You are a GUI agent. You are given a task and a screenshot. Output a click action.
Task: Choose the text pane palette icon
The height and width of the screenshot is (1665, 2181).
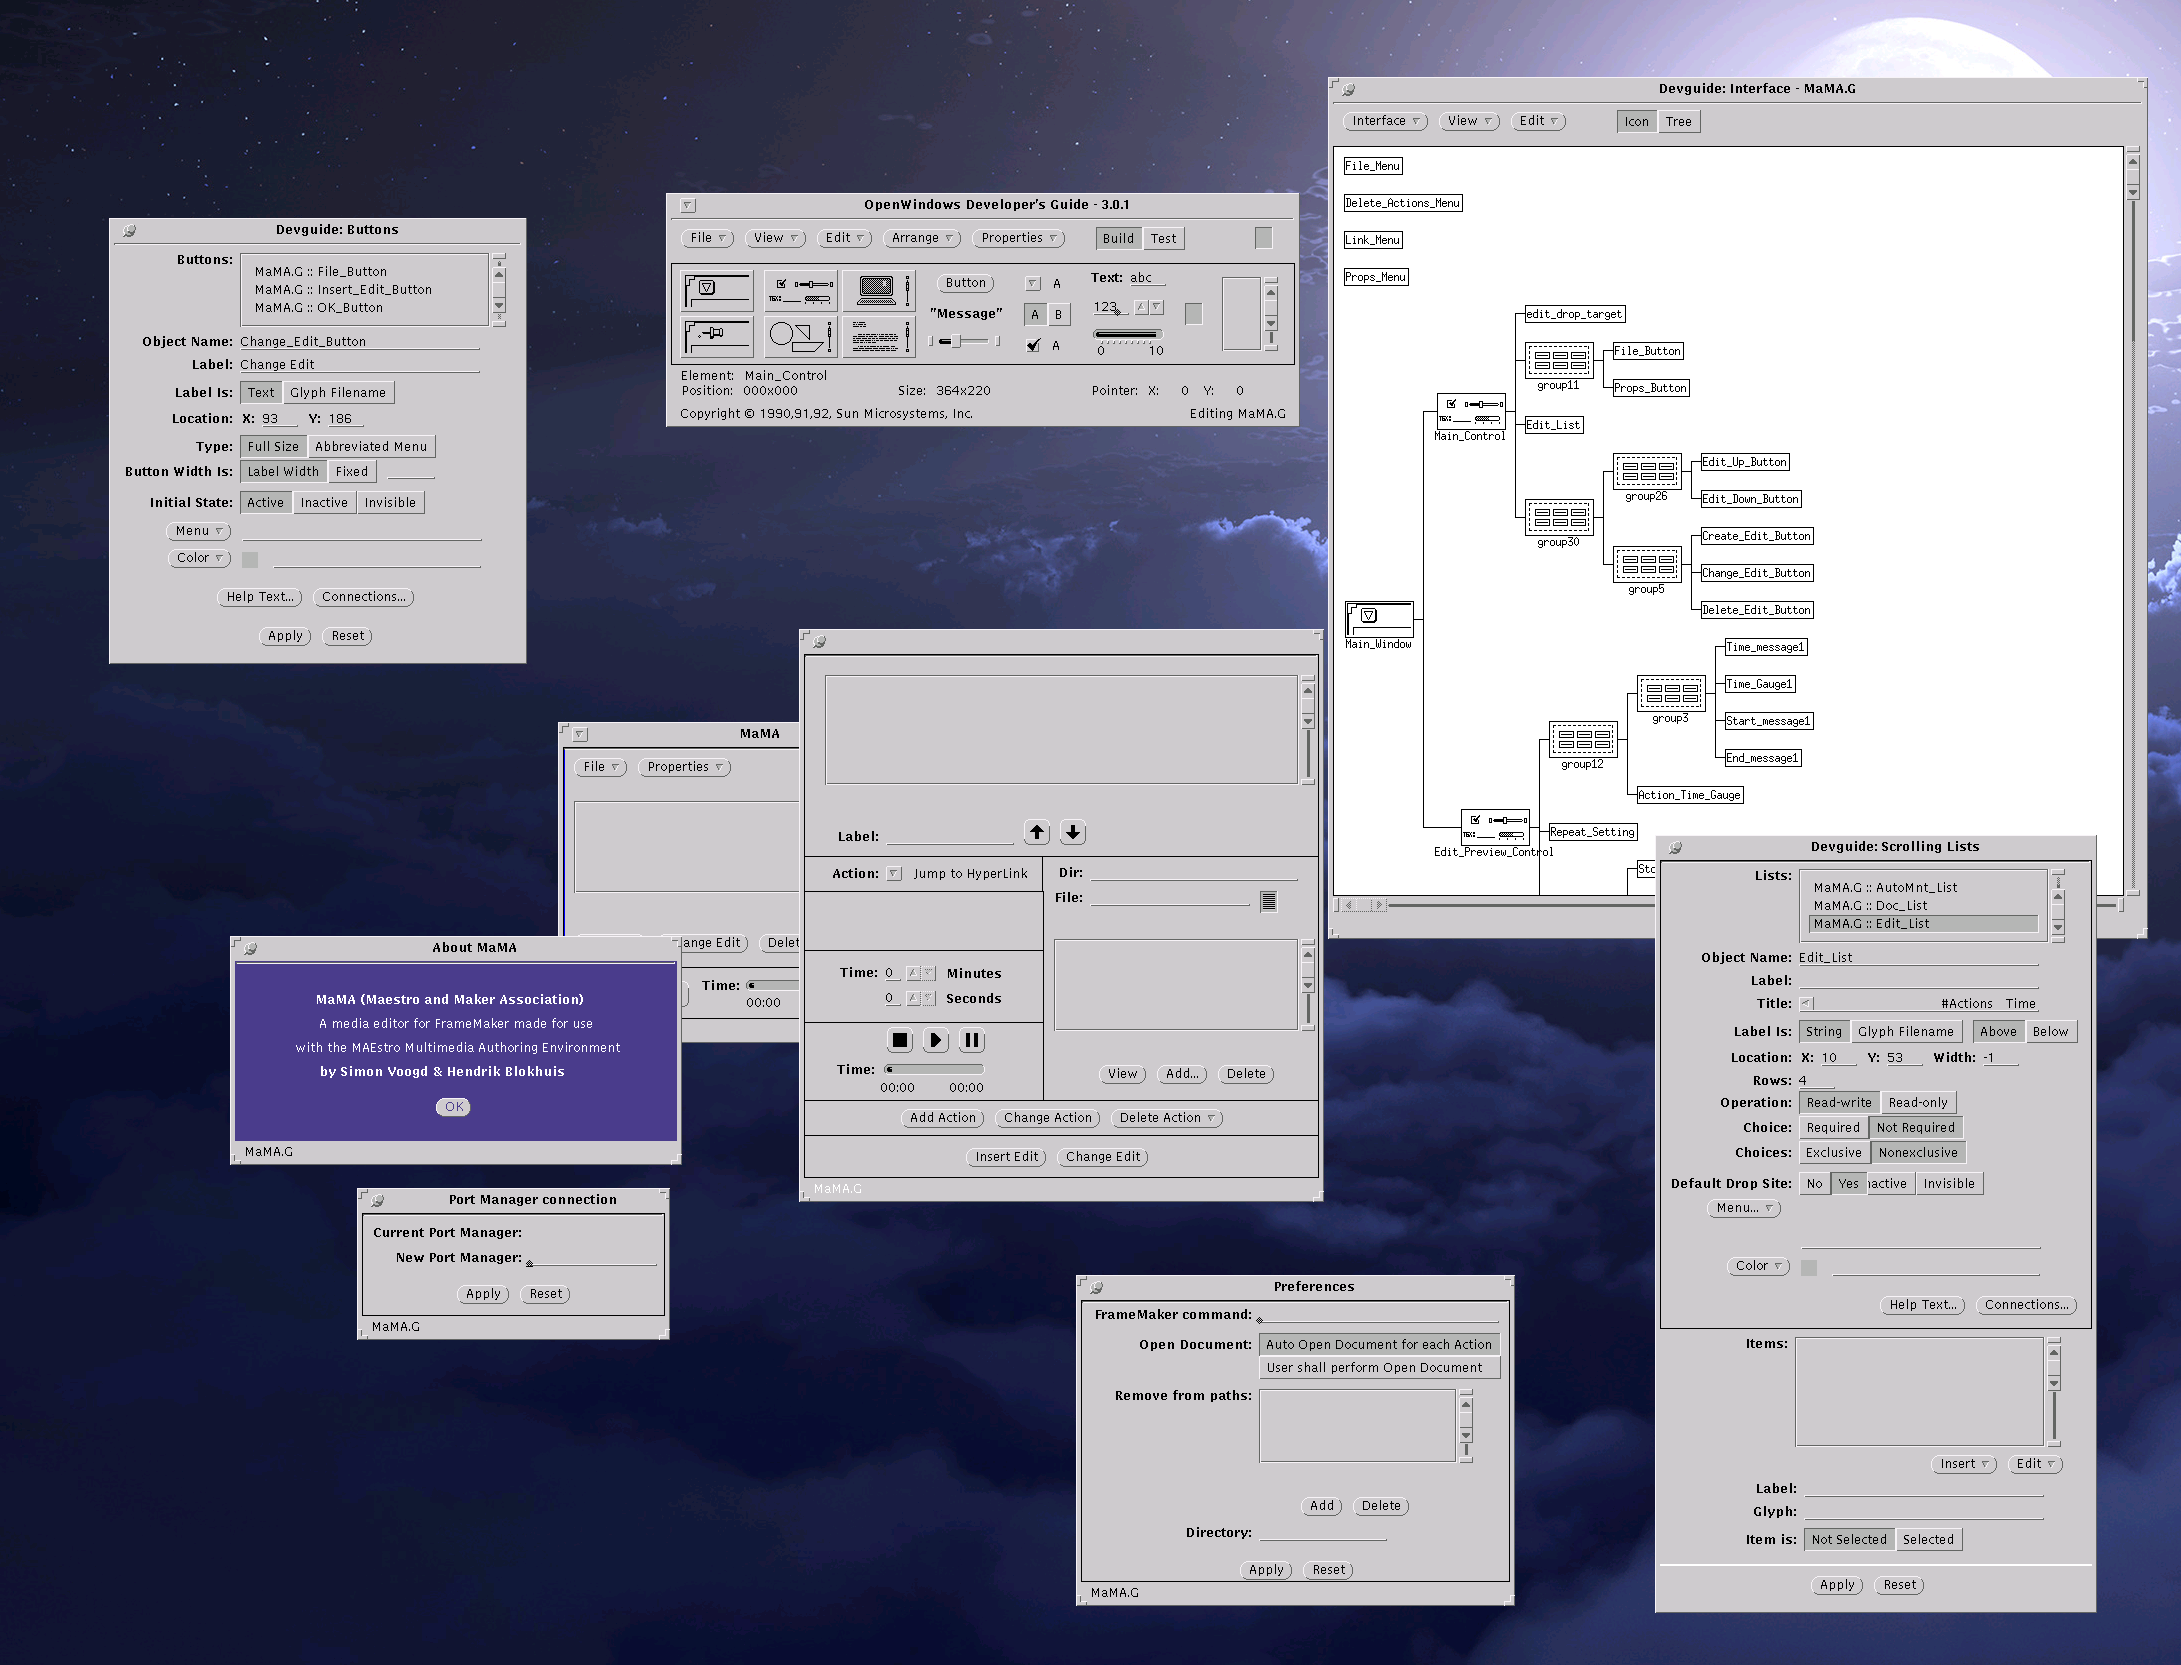[x=877, y=337]
